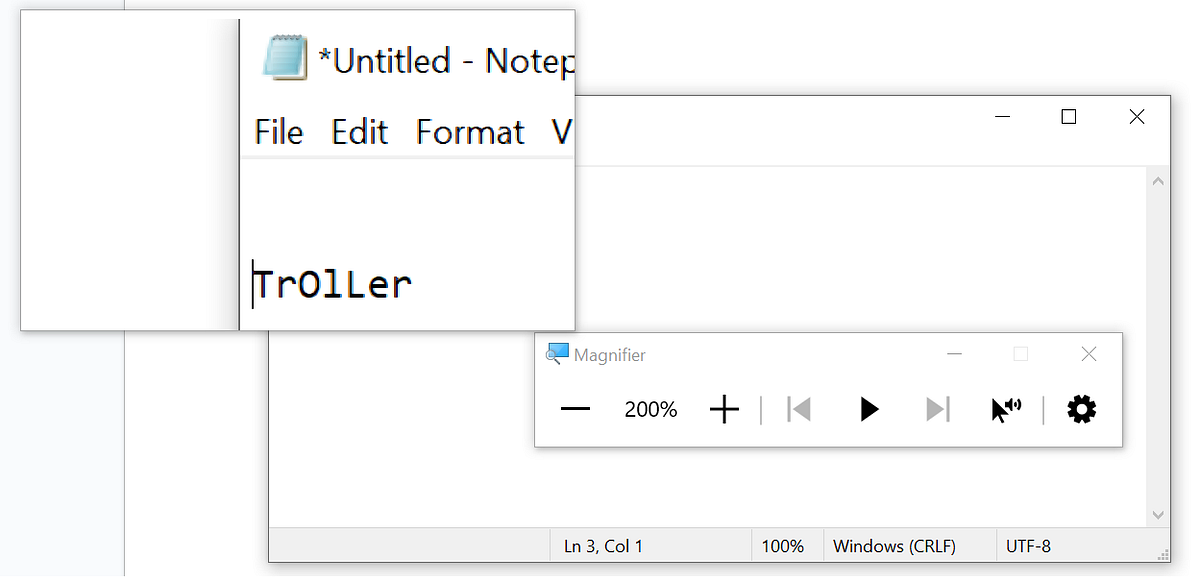The width and height of the screenshot is (1200, 577).
Task: Click the UTF-8 encoding indicator
Action: [x=1030, y=546]
